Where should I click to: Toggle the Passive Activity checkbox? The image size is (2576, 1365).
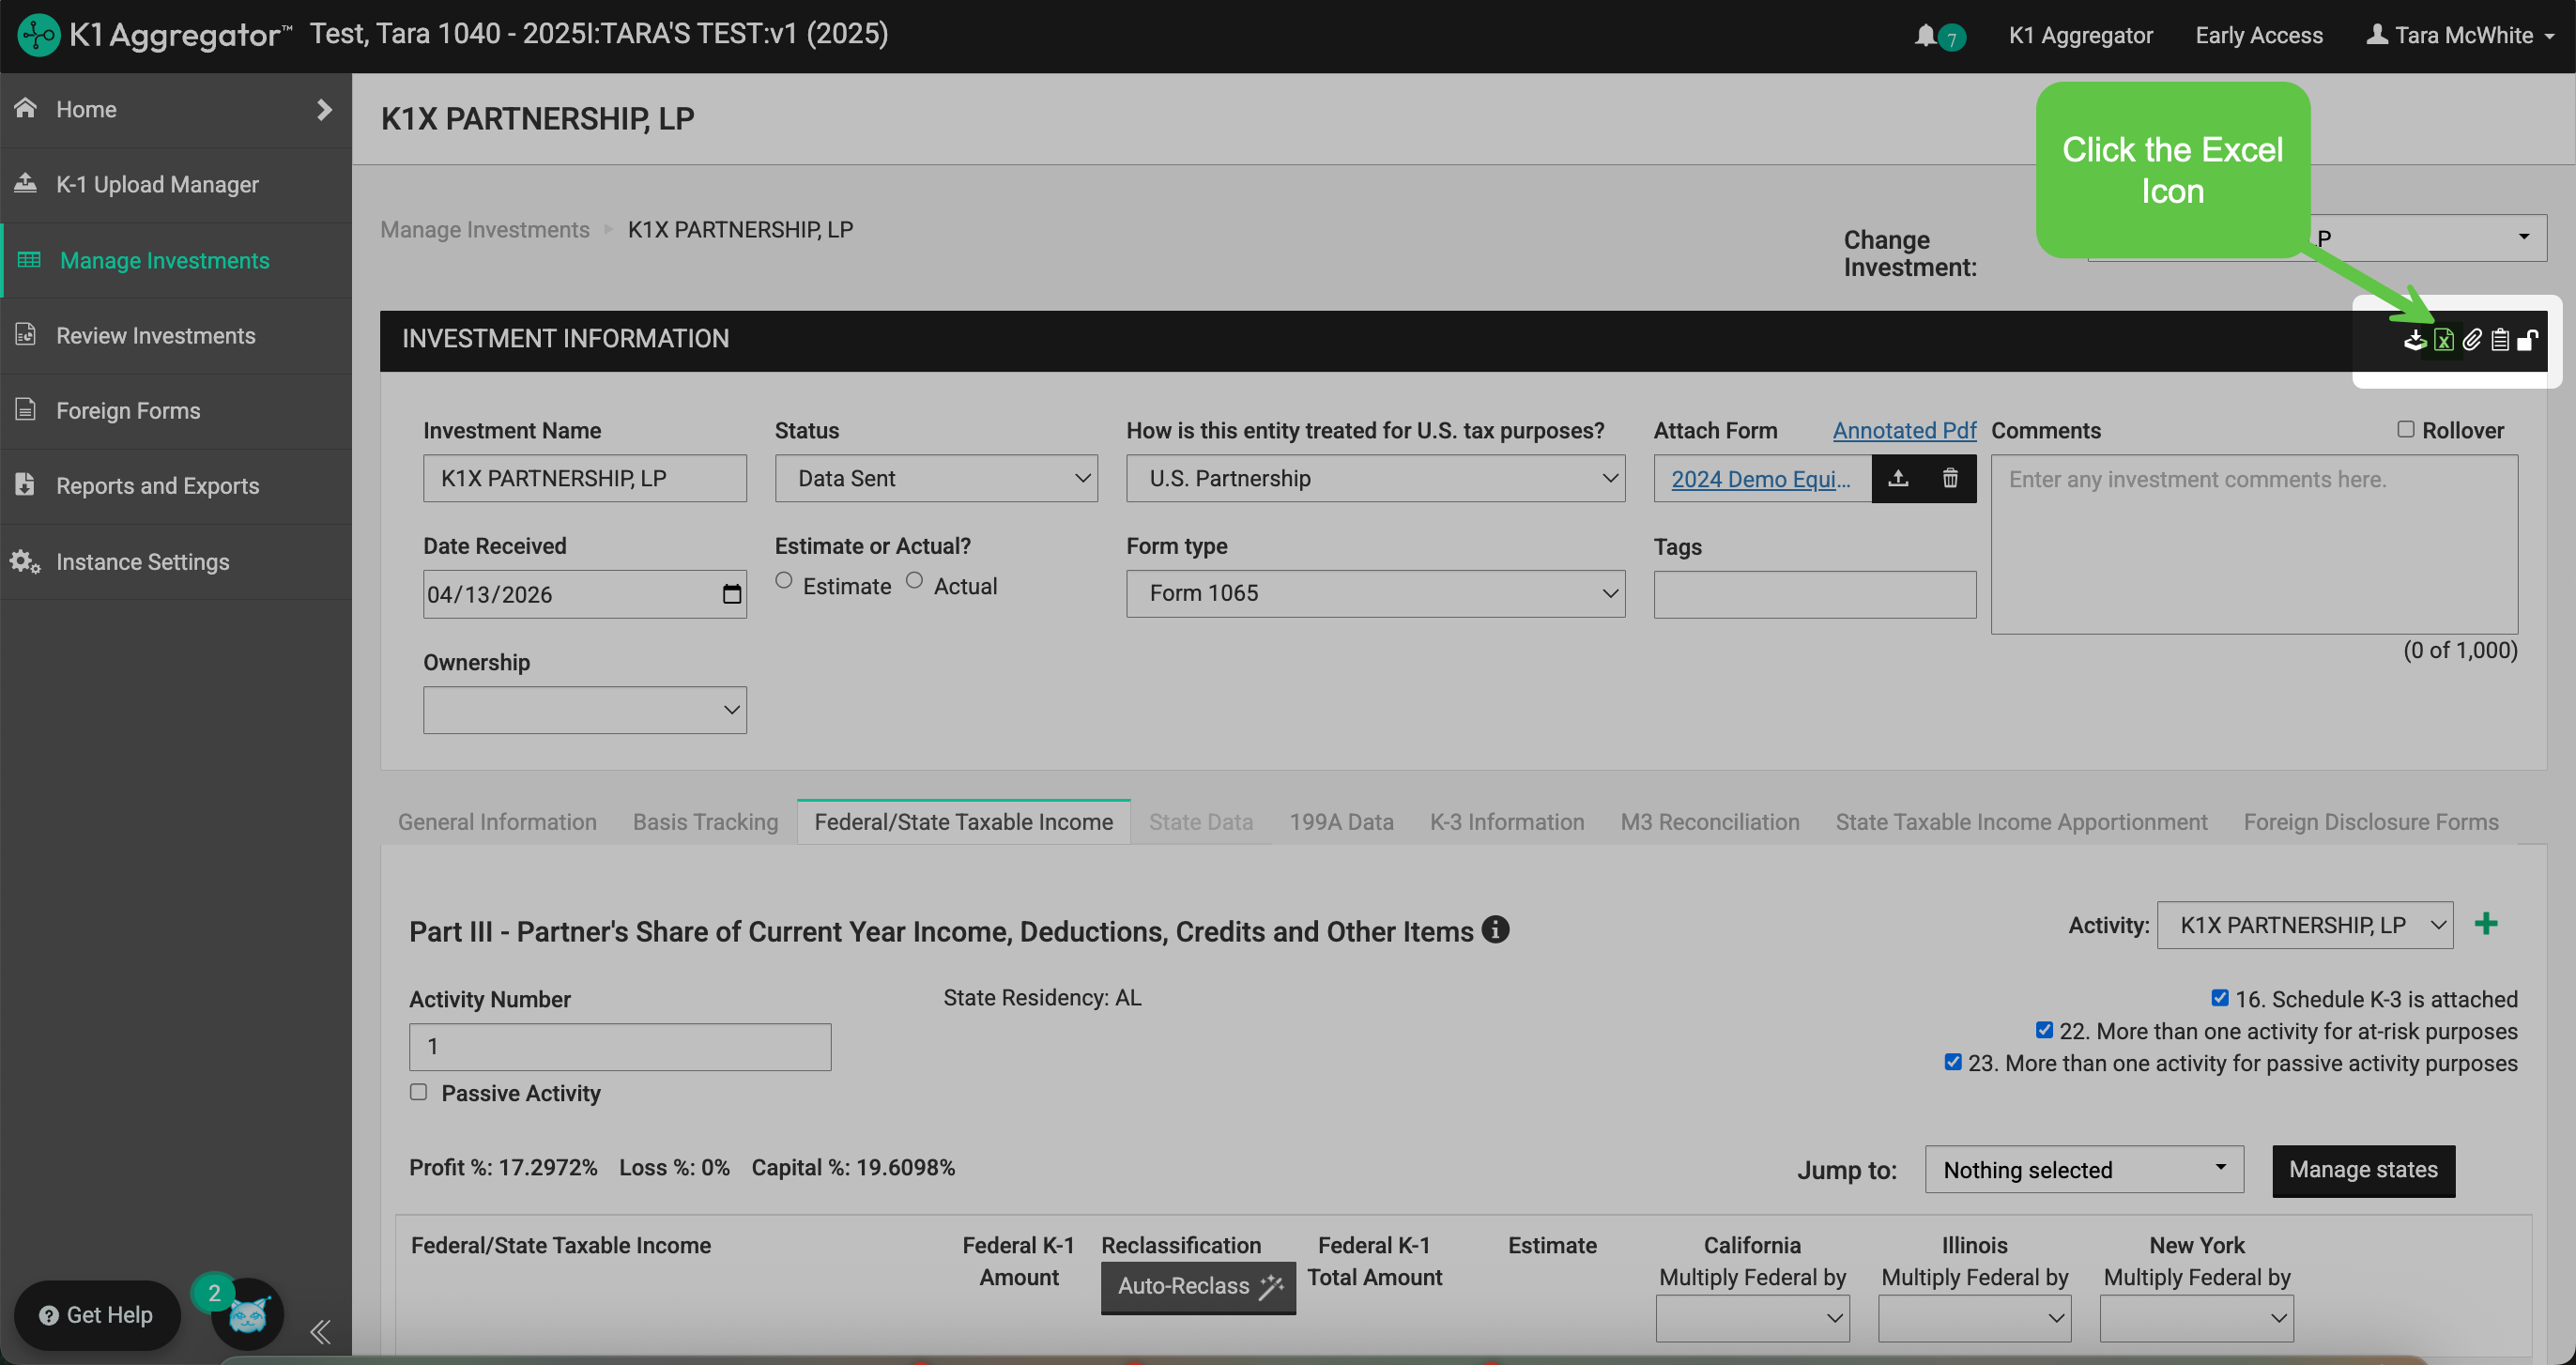418,1092
